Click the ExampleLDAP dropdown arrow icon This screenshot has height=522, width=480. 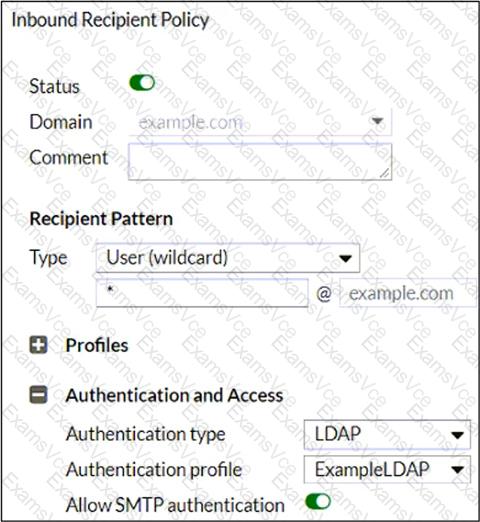[x=457, y=470]
